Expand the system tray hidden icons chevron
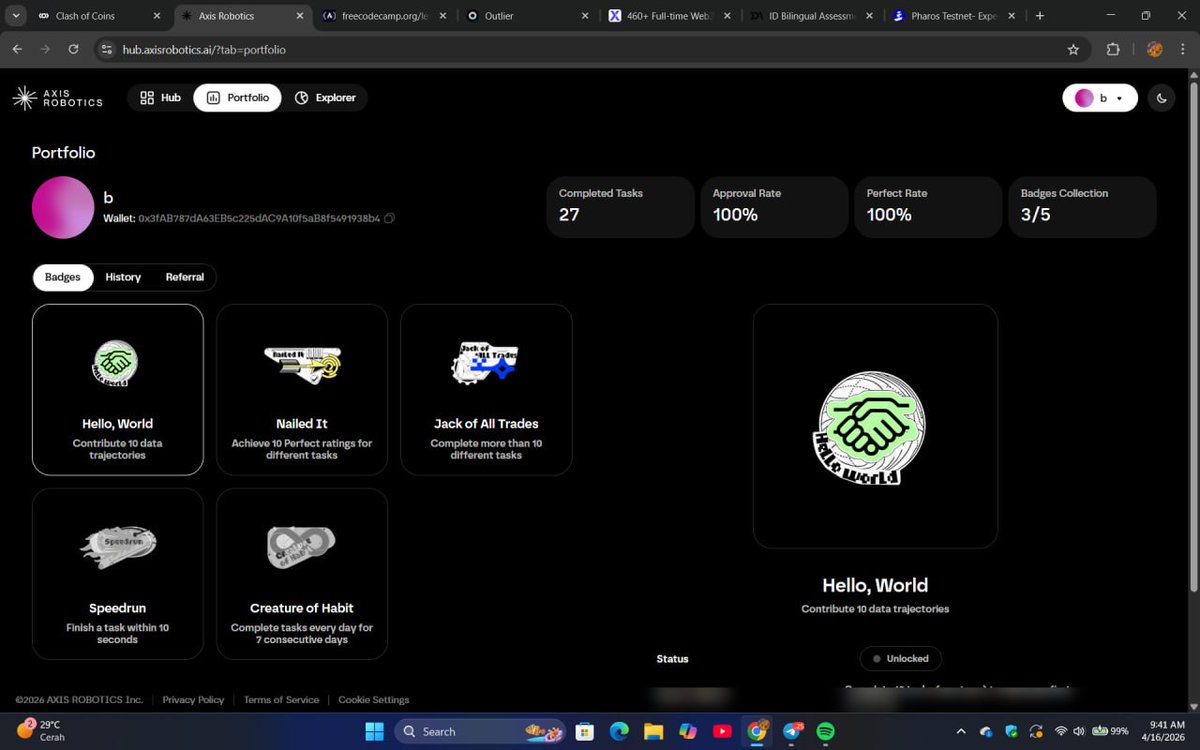Screen dimensions: 1200x750 click(x=961, y=731)
